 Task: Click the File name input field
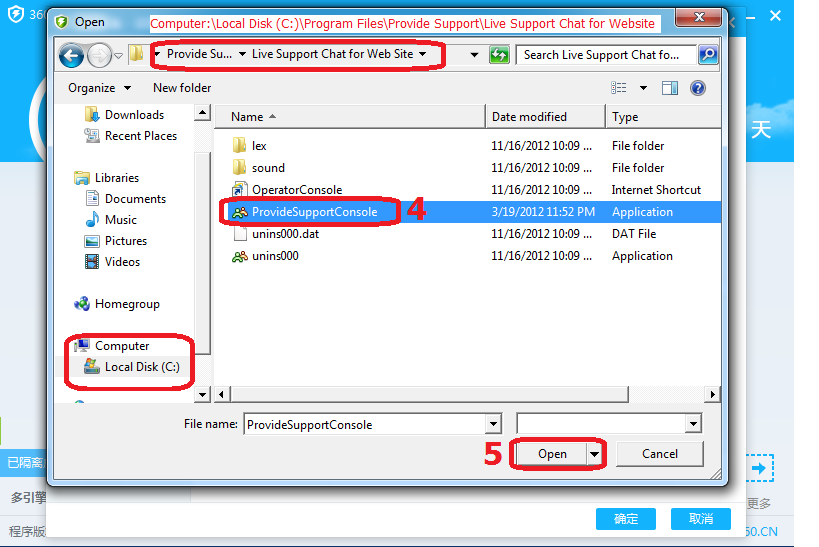point(365,424)
